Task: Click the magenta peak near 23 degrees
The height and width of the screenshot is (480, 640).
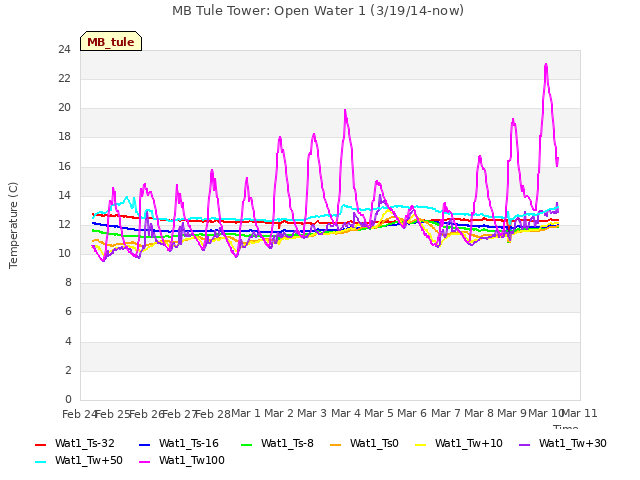Action: (546, 64)
